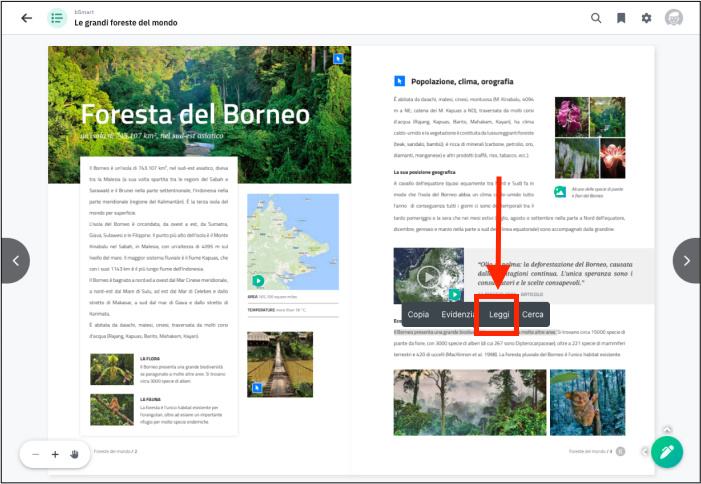Open the search magnifier icon
Viewport: 701px width, 484px height.
[x=596, y=18]
